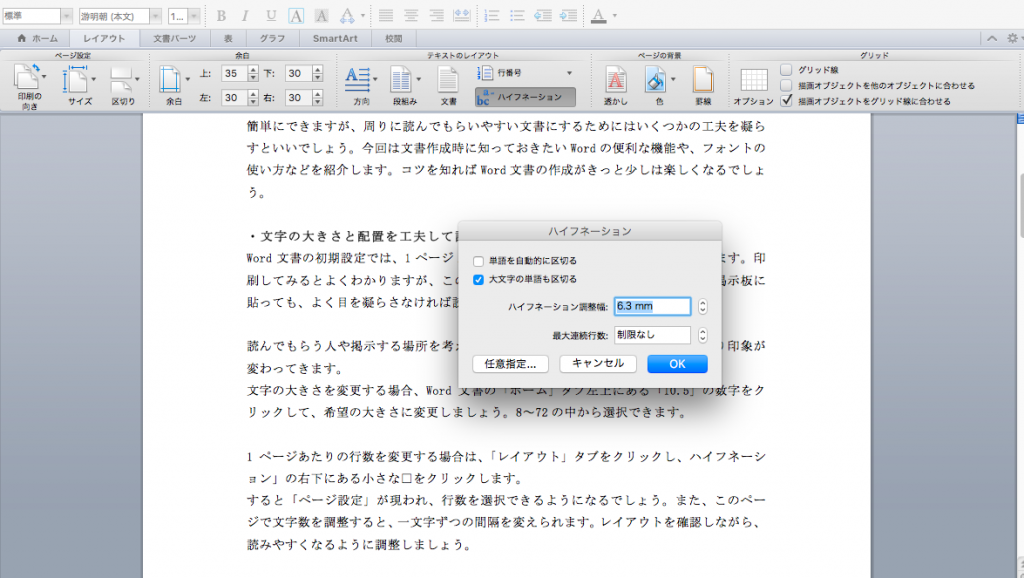Open the font name 游明朝 dropdown
Viewport: 1024px width, 578px height.
pyautogui.click(x=155, y=16)
